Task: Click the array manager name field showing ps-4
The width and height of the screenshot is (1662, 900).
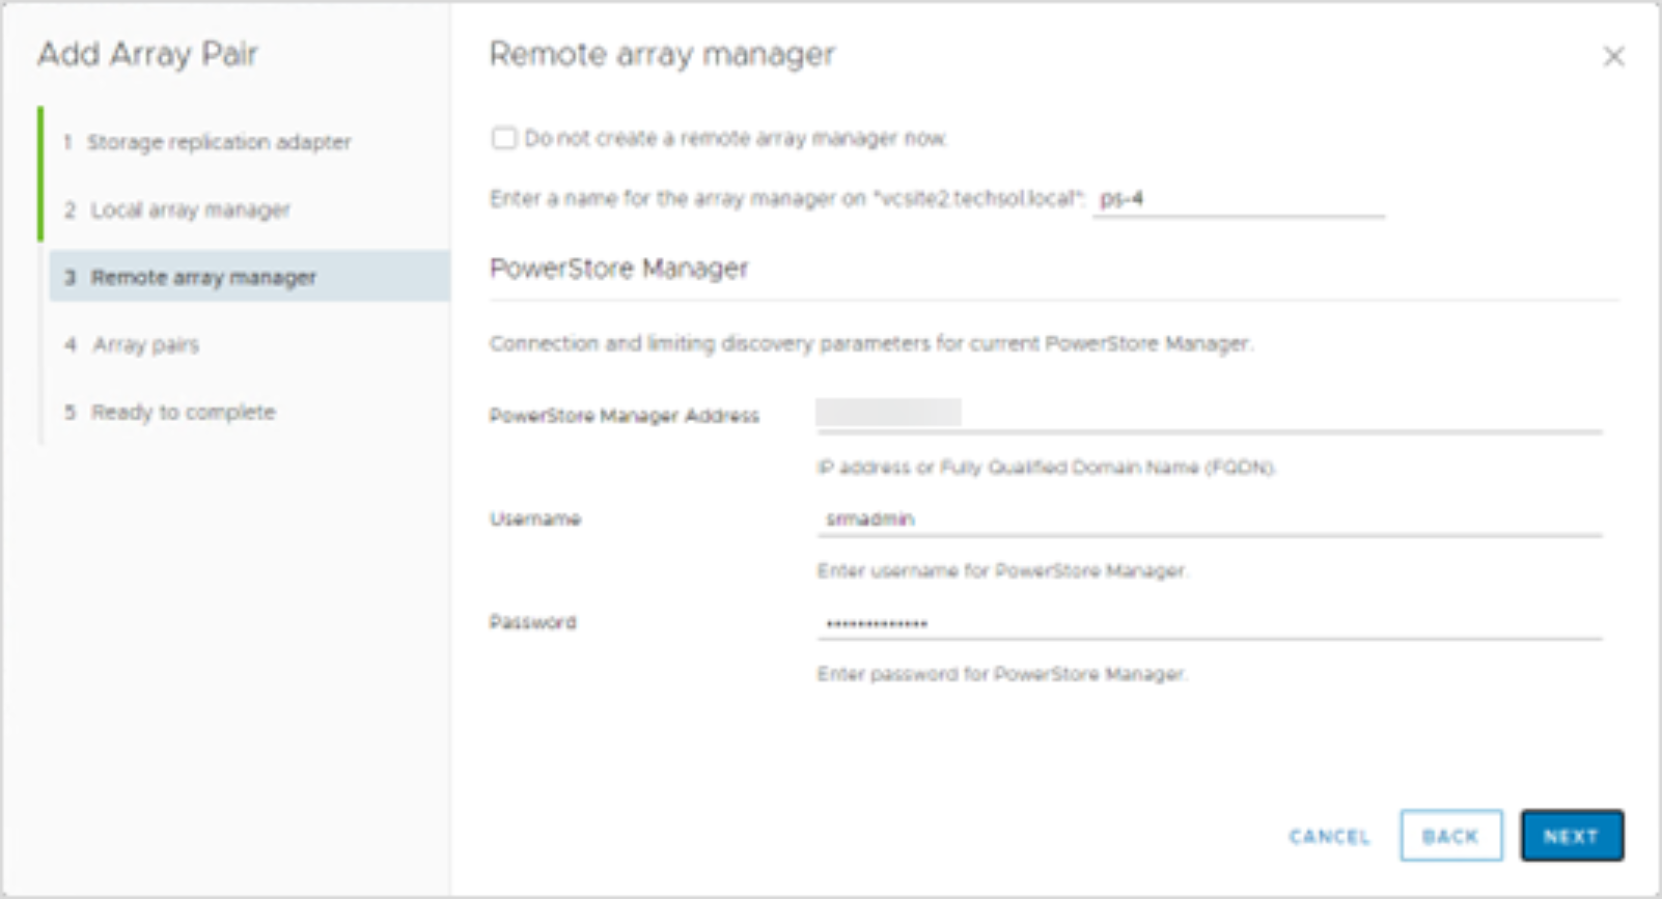Action: point(1238,199)
